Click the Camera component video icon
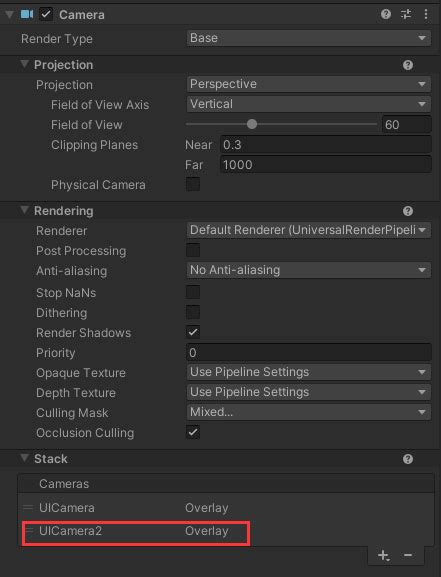Viewport: 441px width, 577px height. pyautogui.click(x=27, y=14)
